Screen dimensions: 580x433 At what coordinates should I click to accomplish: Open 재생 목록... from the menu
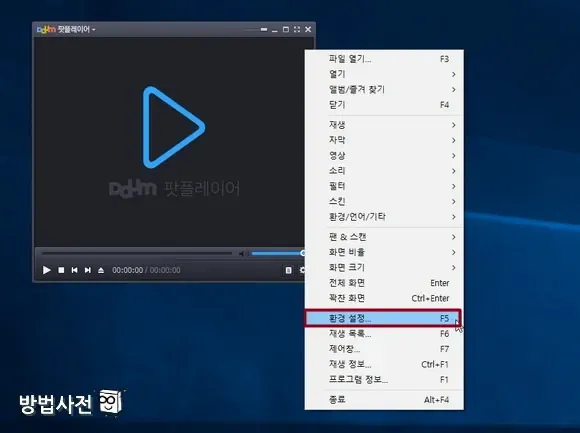[x=384, y=334]
